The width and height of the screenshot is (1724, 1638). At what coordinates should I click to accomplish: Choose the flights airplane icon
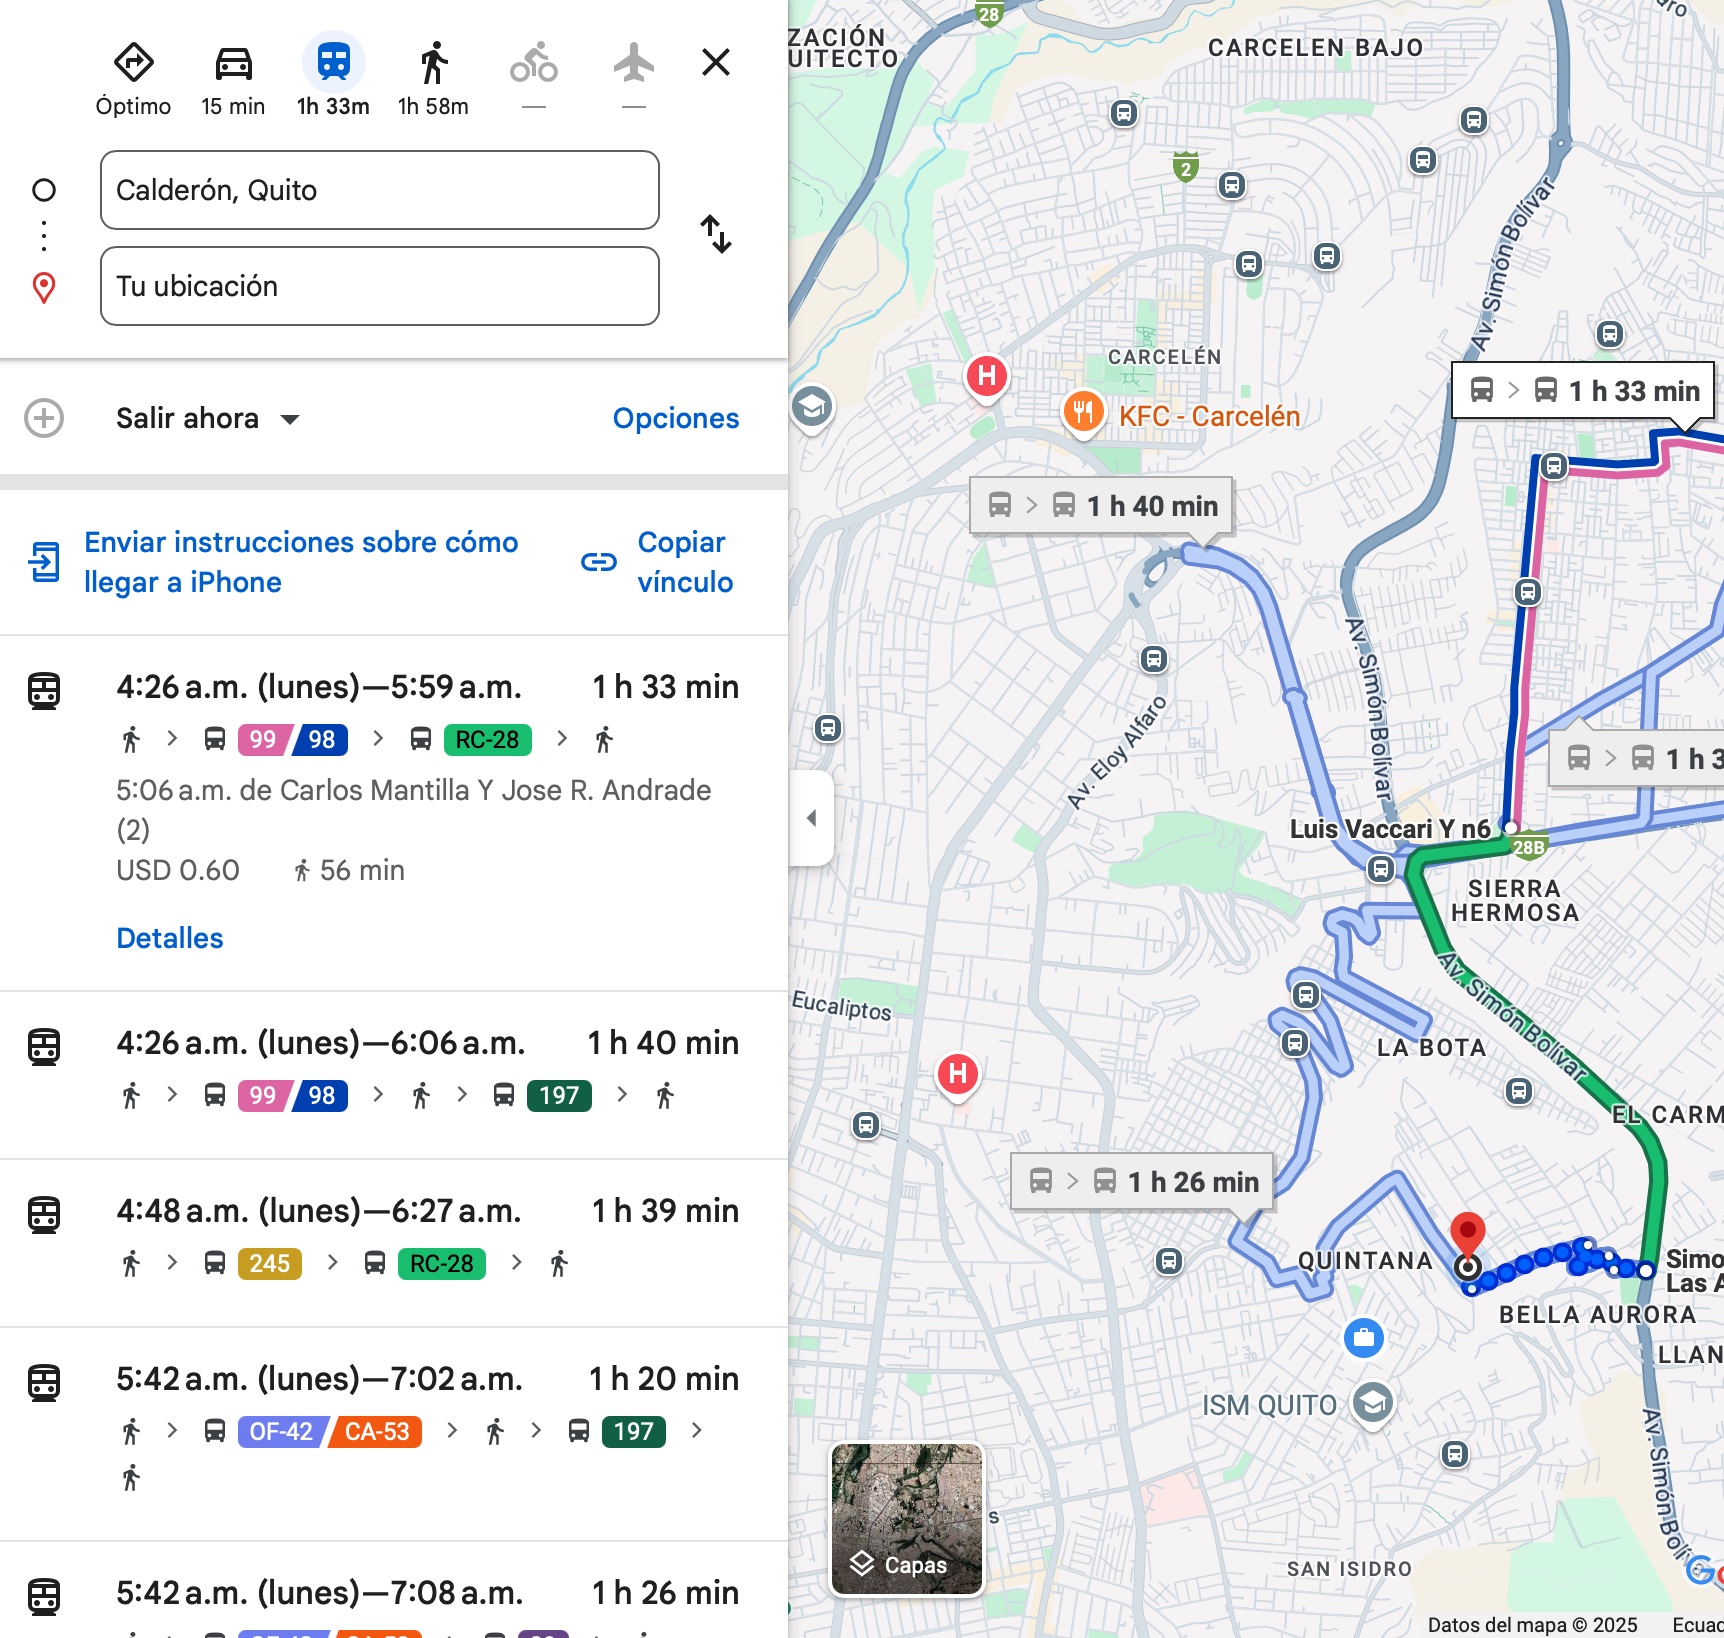[x=634, y=64]
